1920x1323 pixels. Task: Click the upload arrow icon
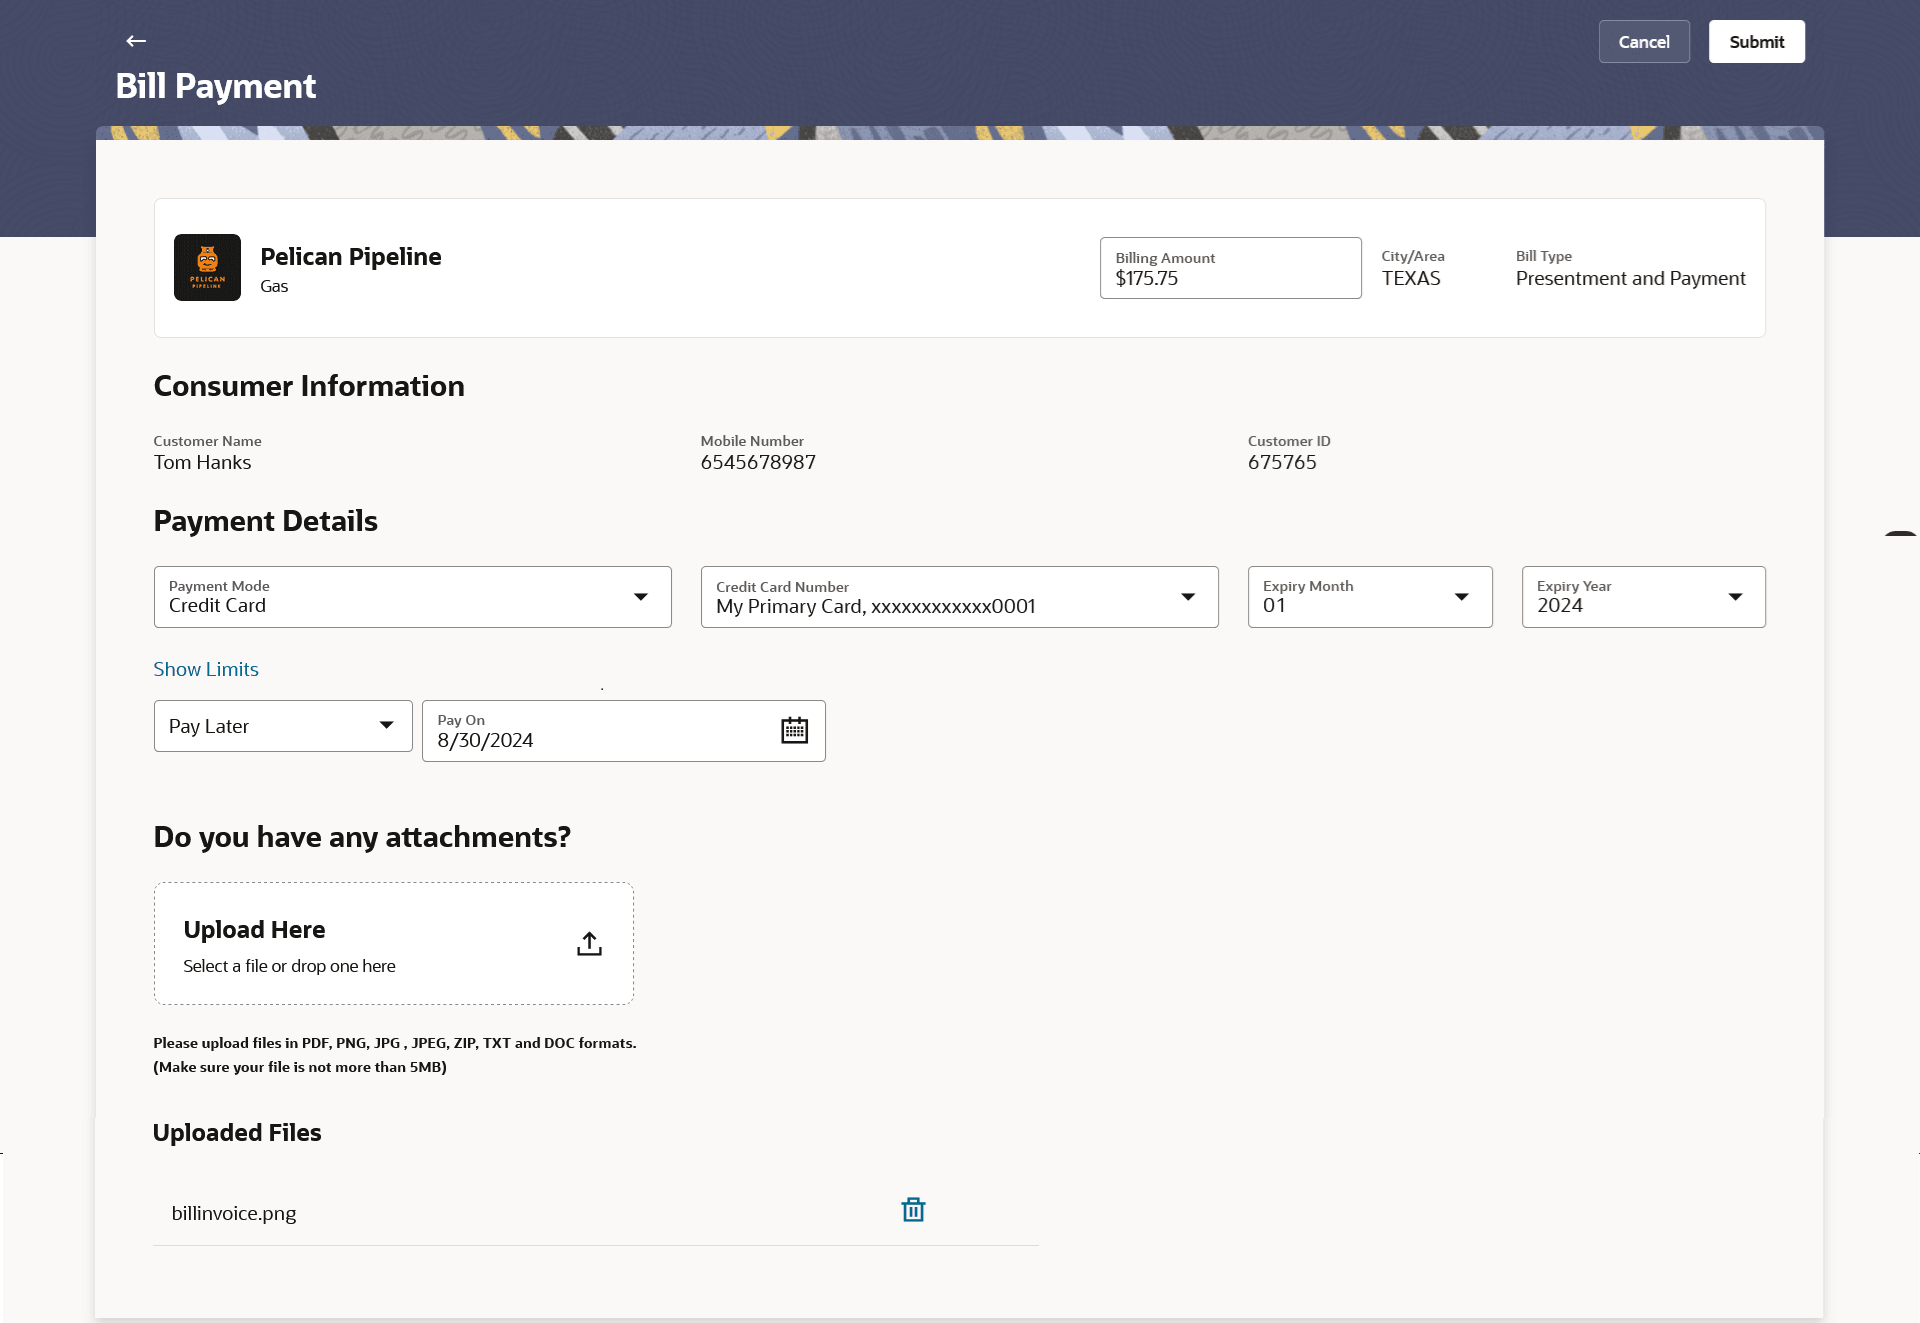(x=589, y=944)
